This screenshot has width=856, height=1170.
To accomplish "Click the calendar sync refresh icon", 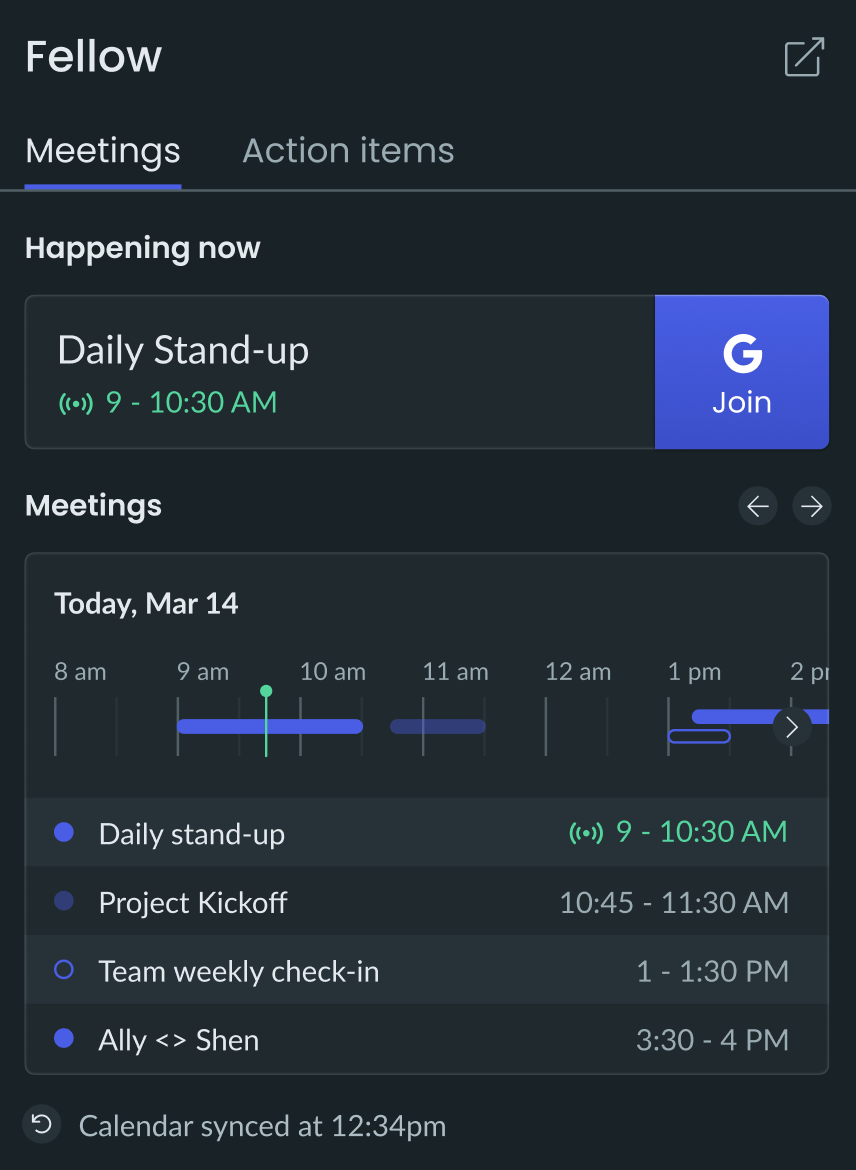I will point(42,1124).
